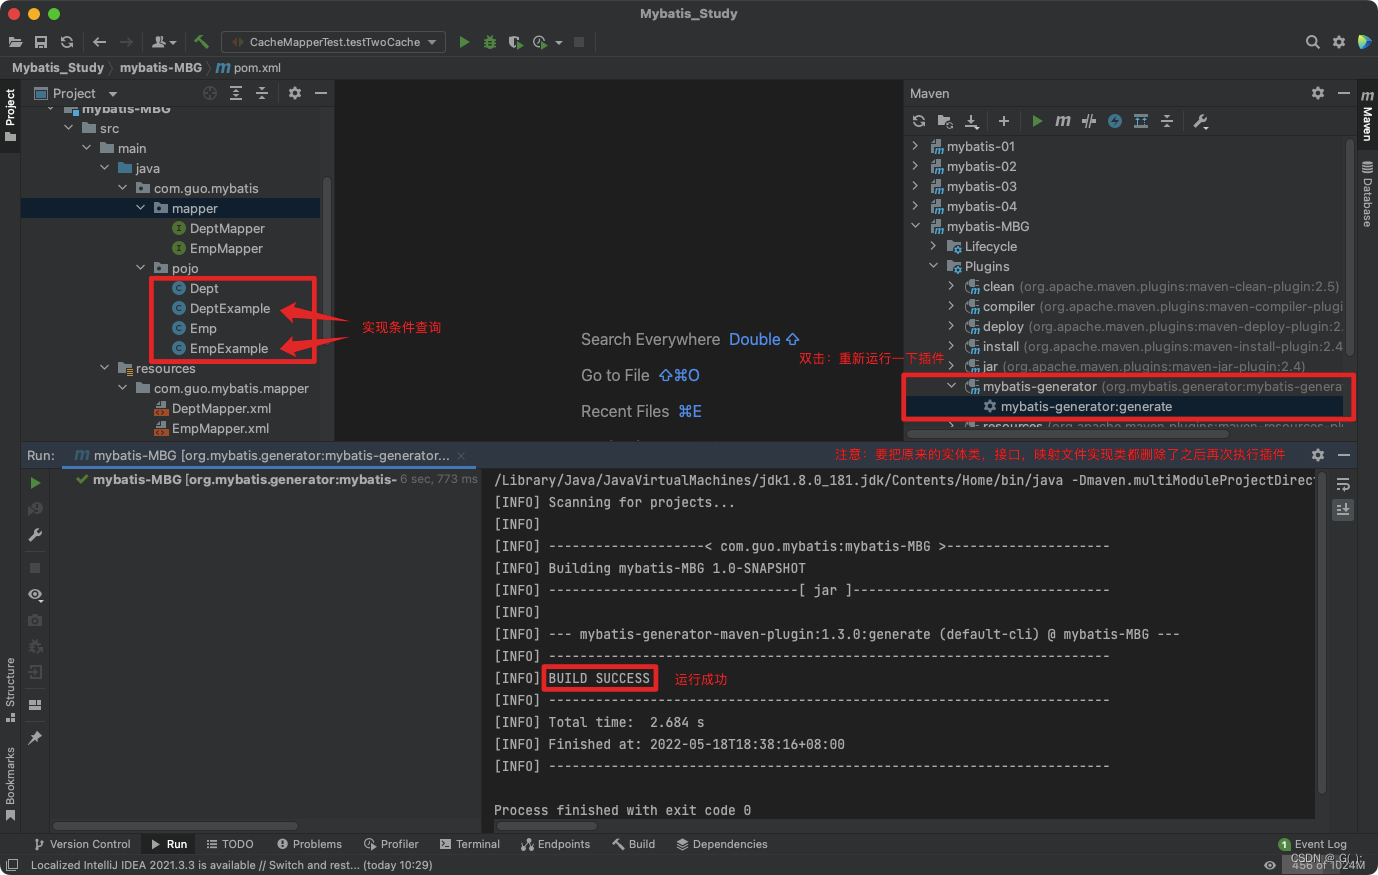This screenshot has height=875, width=1378.
Task: Expand Lifecycle node under mybatis-MBG
Action: [x=933, y=246]
